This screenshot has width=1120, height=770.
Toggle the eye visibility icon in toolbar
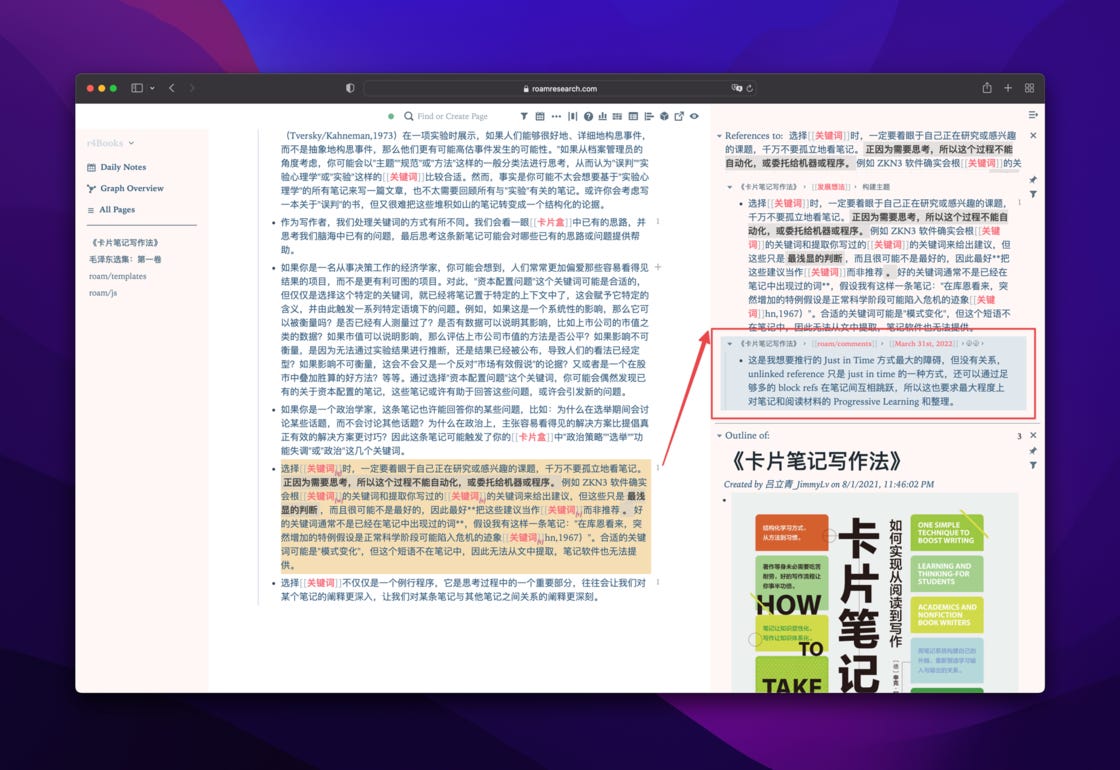694,116
